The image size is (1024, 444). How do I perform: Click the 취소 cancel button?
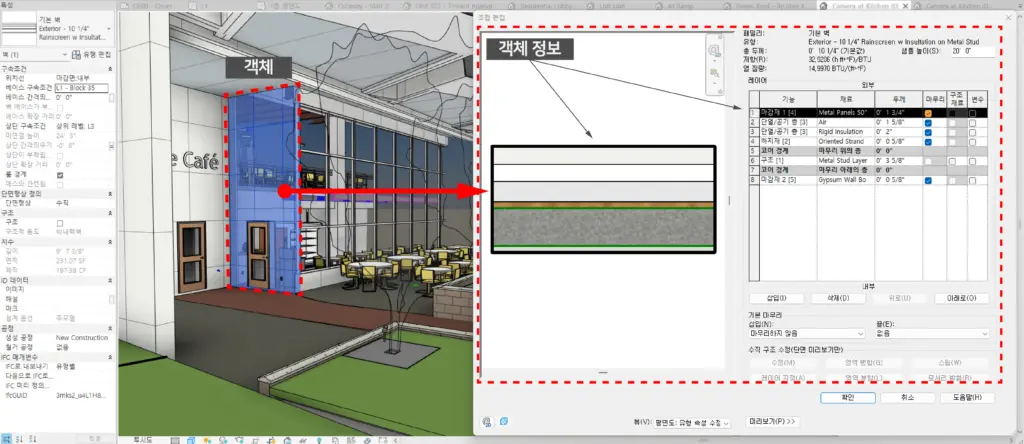907,398
